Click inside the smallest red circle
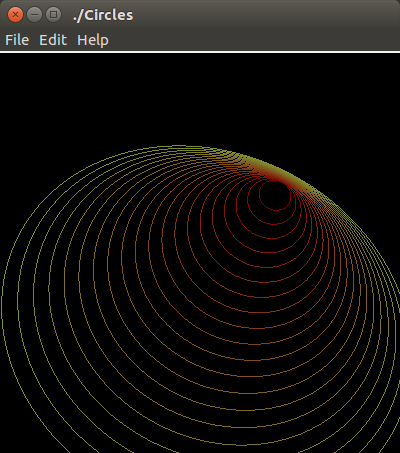400x453 pixels. point(275,195)
